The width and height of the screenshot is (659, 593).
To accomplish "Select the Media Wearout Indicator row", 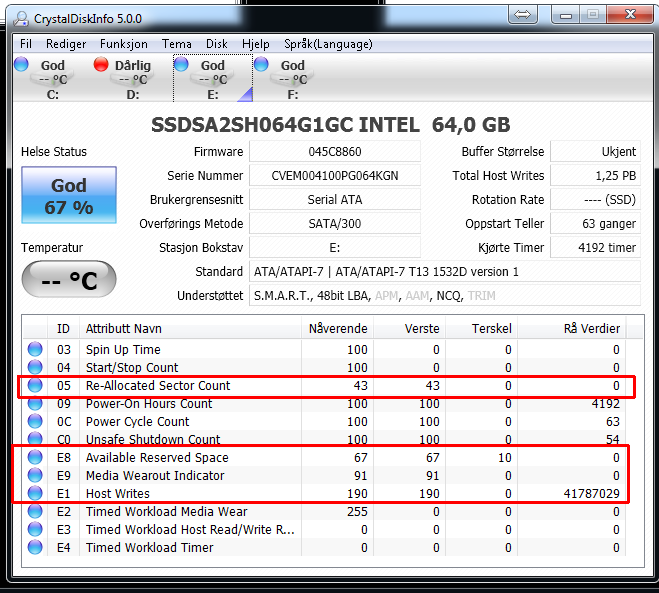I will (x=324, y=475).
